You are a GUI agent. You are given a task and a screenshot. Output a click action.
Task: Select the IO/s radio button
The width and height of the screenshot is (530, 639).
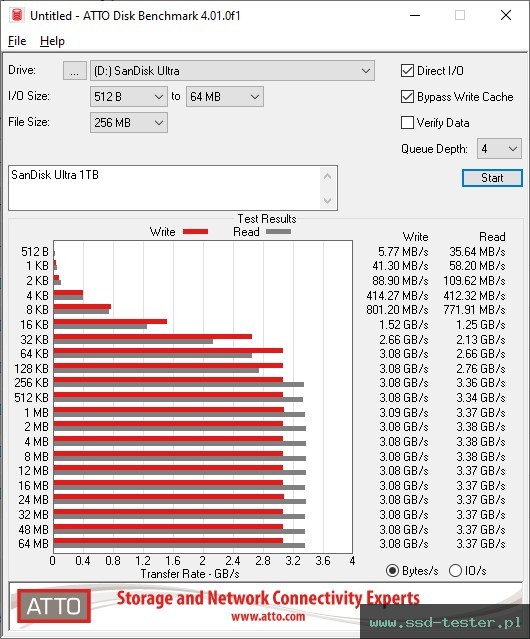[455, 571]
